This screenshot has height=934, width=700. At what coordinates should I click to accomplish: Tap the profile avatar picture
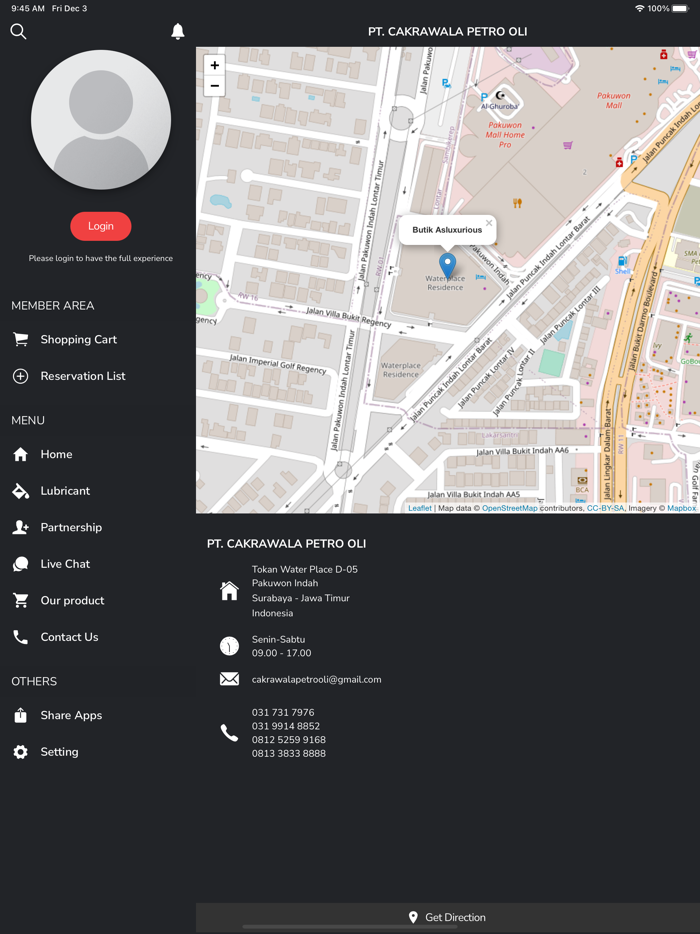[101, 120]
